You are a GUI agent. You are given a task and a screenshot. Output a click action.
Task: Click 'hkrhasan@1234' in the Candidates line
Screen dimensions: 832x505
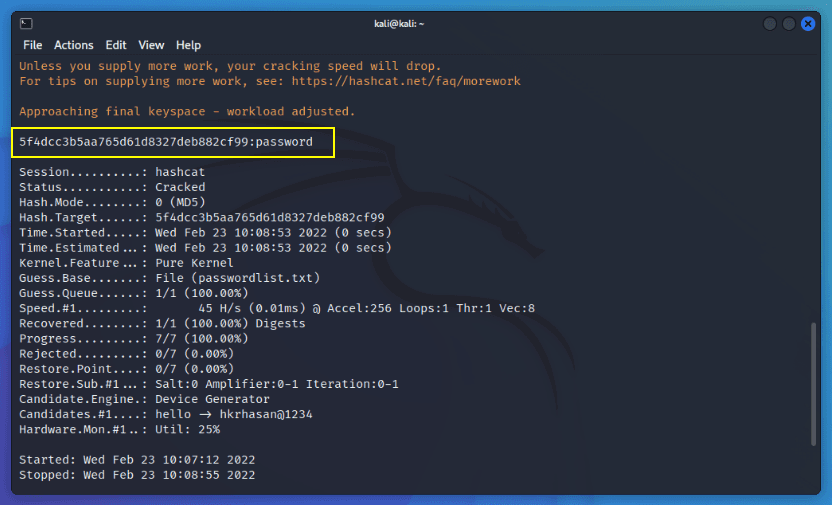(x=266, y=414)
